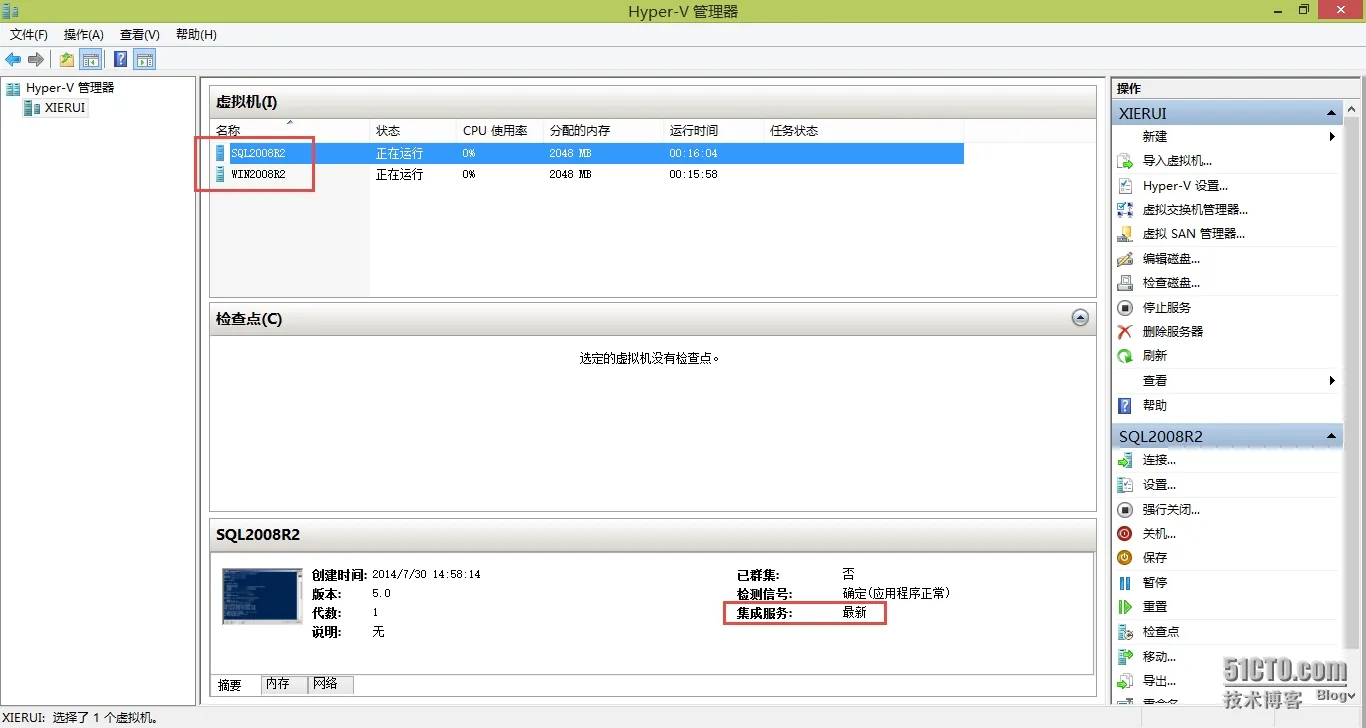Click the red X 删除服务器 icon
This screenshot has height=728, width=1366.
pos(1125,332)
